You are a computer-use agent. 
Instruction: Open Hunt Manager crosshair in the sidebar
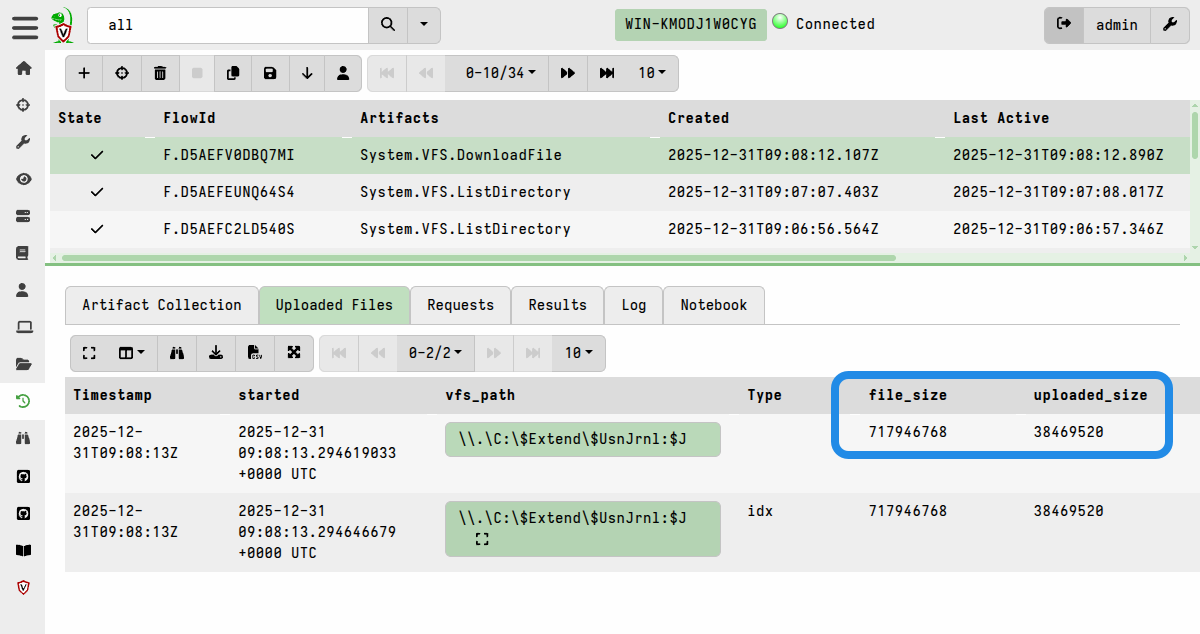click(23, 105)
